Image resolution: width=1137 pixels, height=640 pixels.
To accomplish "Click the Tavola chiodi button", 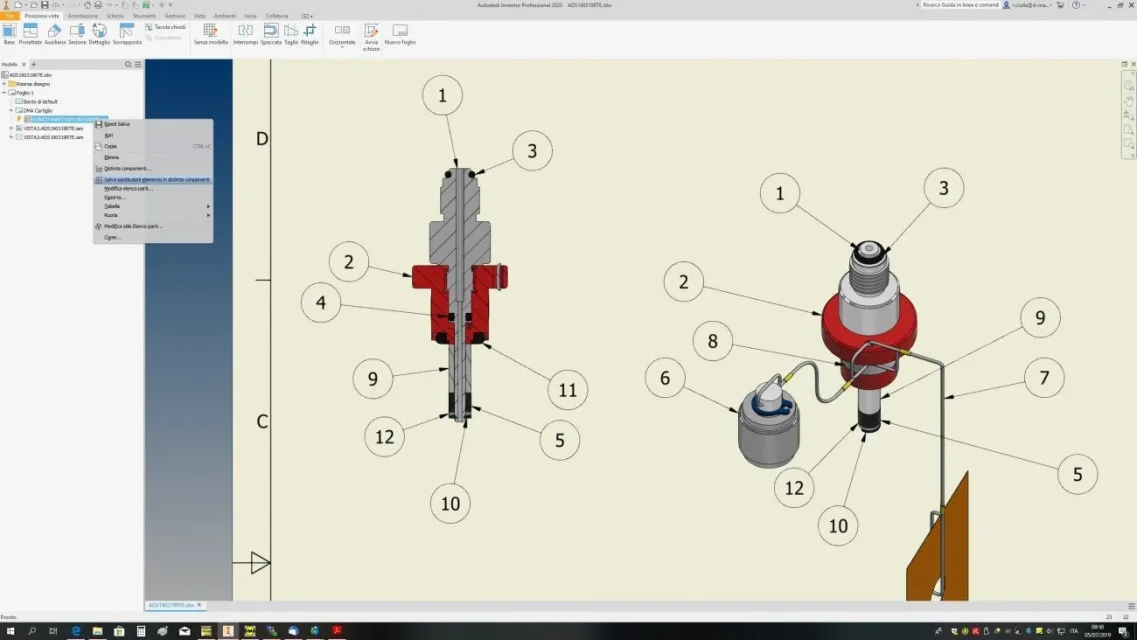I will click(x=165, y=27).
